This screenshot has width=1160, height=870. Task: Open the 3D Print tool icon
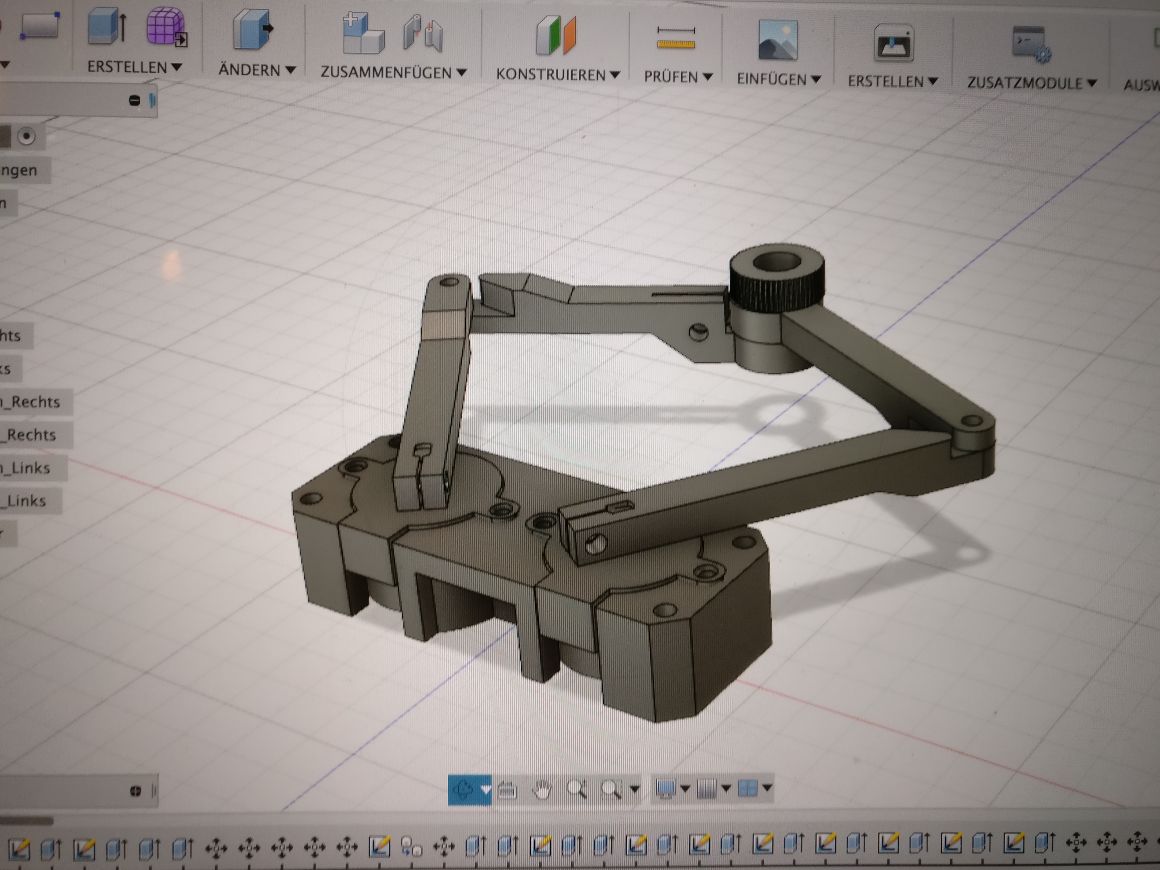point(893,42)
